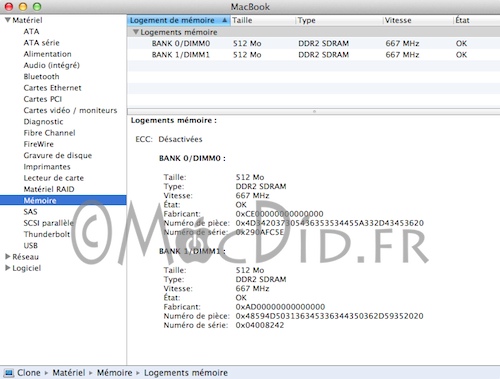This screenshot has height=379, width=500.
Task: Click the Logiciel section label
Action: 26,268
